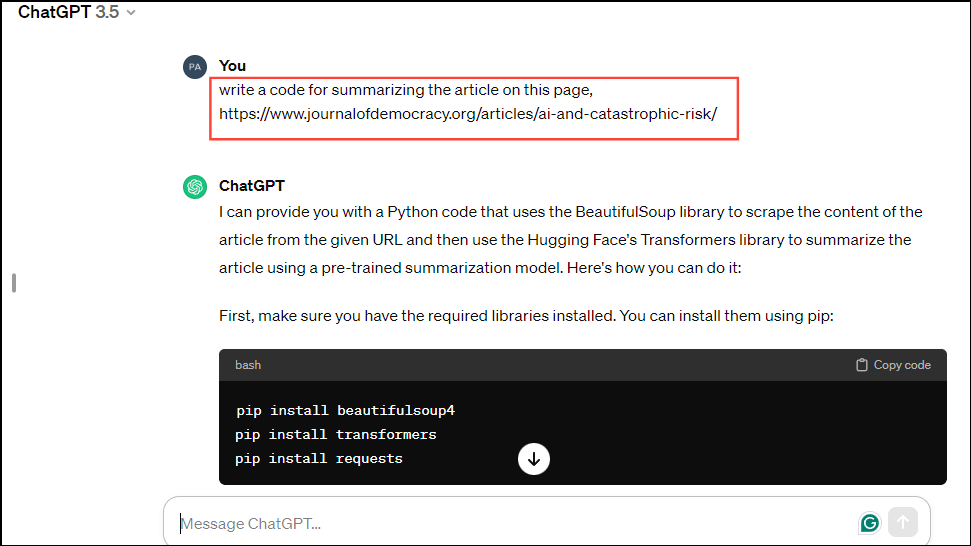This screenshot has width=971, height=546.
Task: Click the PA user avatar icon
Action: [x=194, y=67]
